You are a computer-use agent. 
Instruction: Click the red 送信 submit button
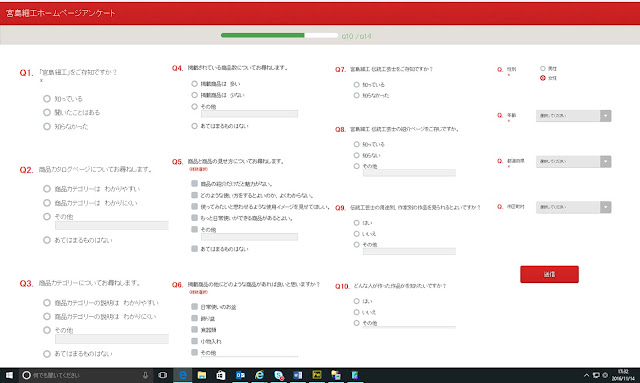549,274
